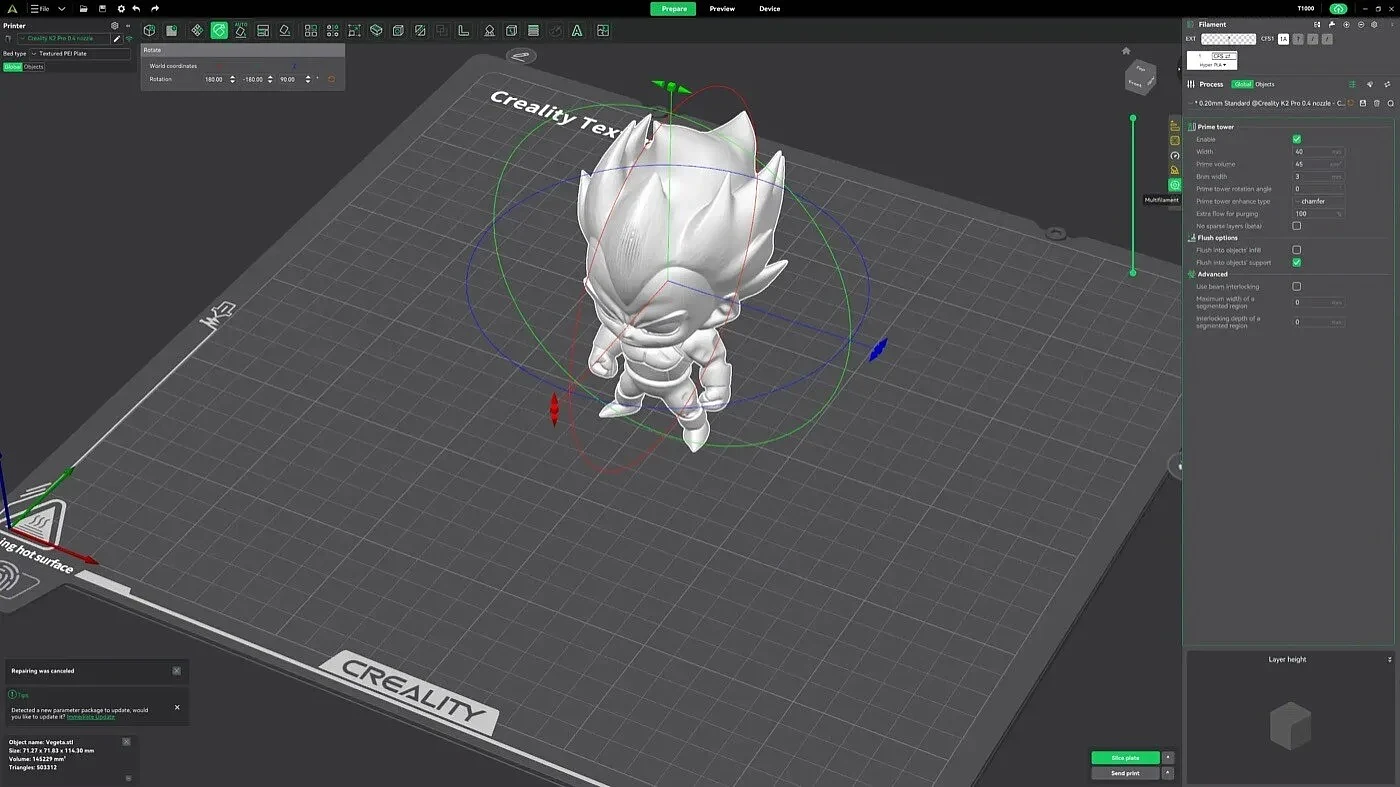This screenshot has height=787, width=1400.
Task: Click the EXT filament color swatch
Action: pyautogui.click(x=1228, y=39)
